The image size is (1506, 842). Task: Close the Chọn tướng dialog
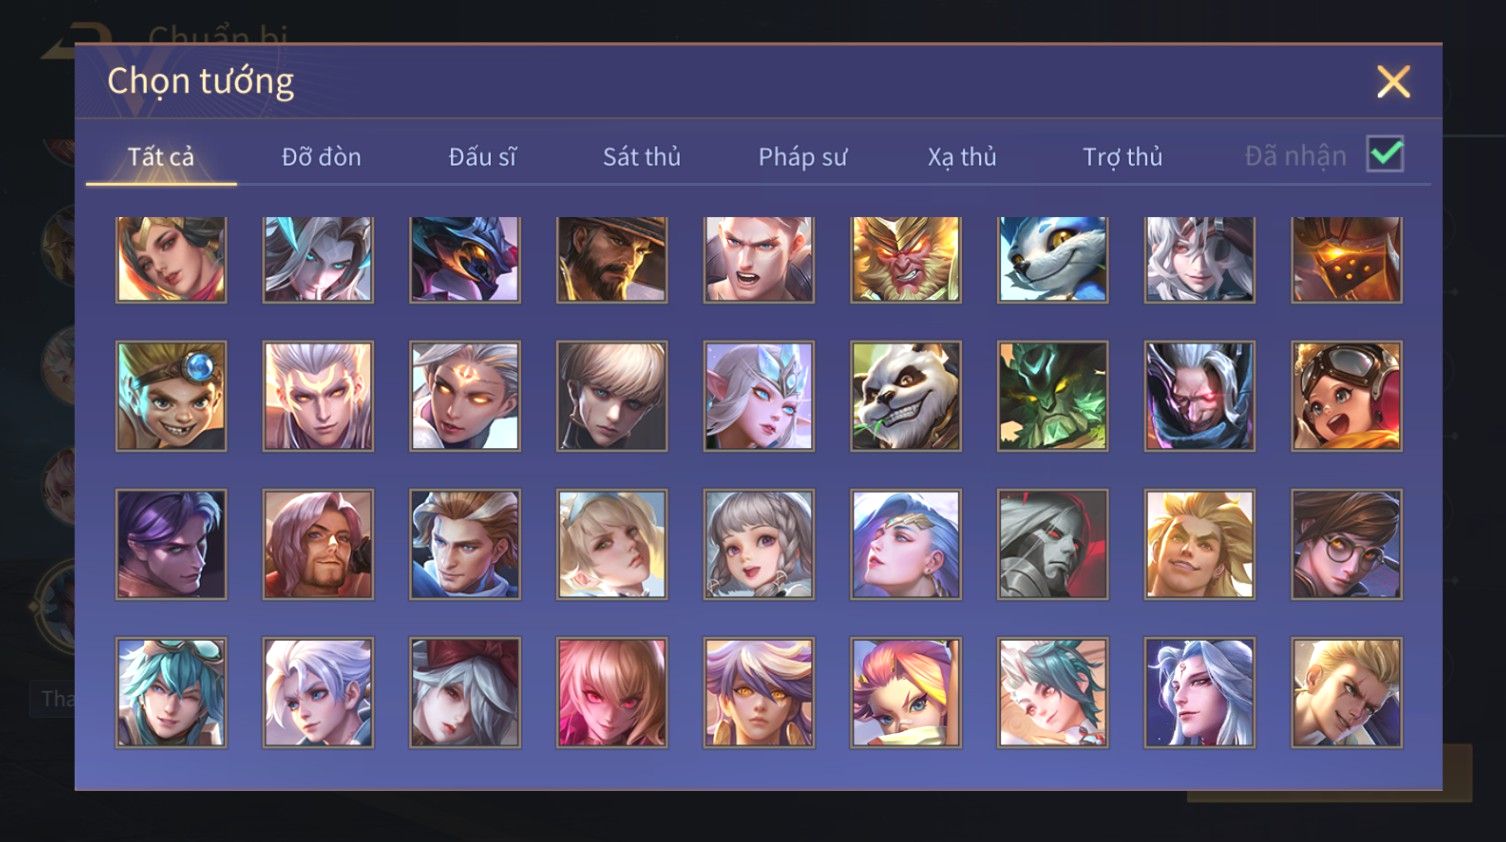(1393, 82)
